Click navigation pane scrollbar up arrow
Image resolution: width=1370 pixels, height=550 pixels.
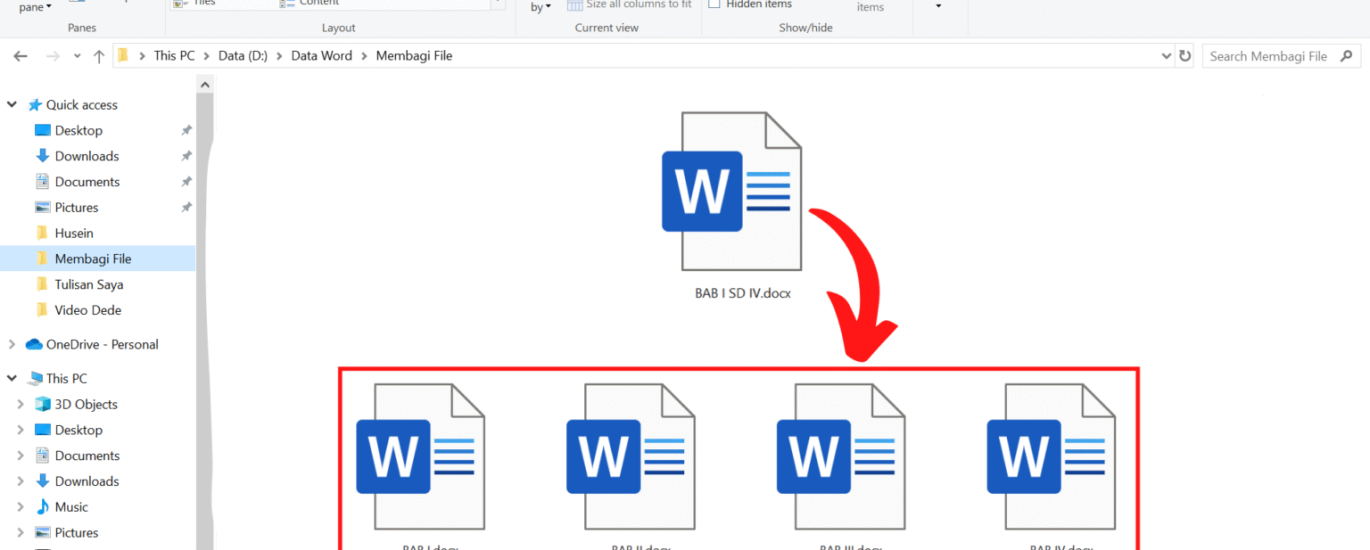pos(205,85)
